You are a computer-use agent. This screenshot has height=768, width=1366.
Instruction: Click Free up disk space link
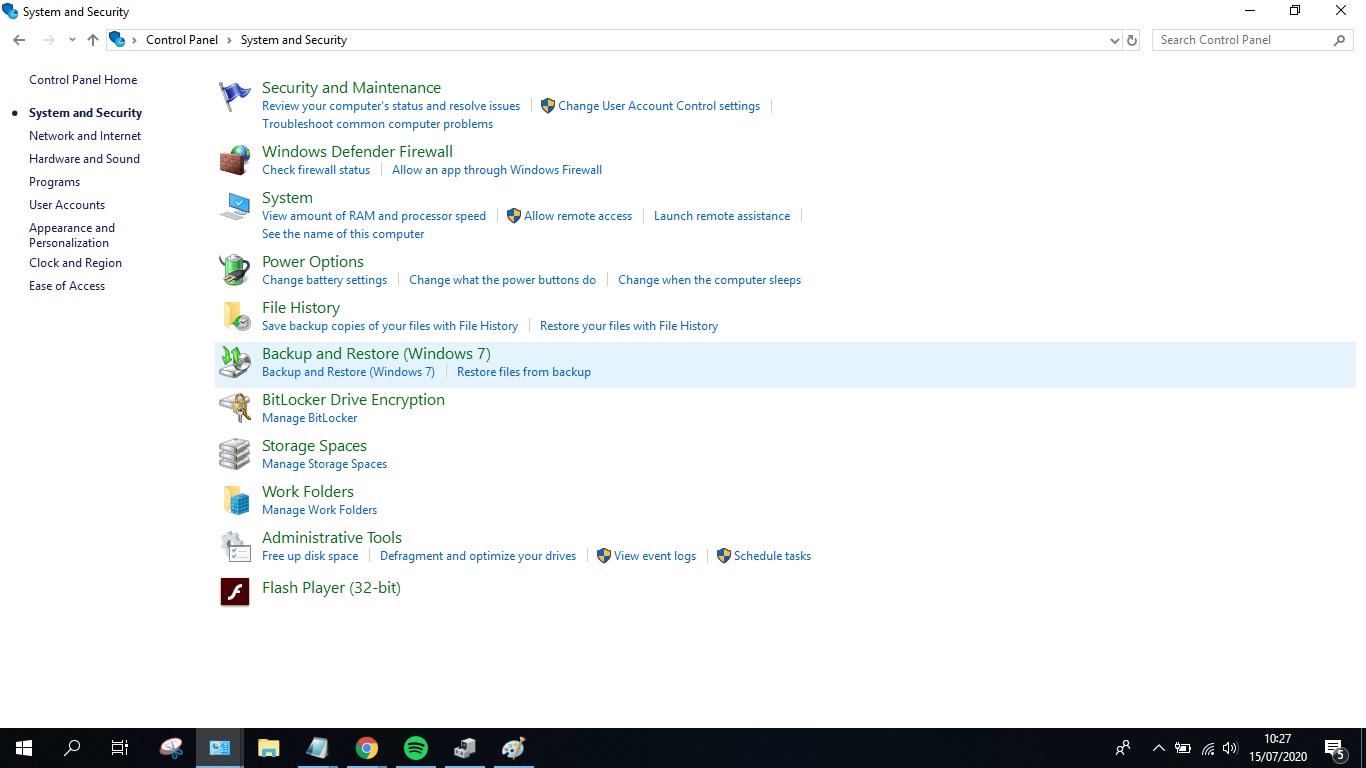coord(310,556)
